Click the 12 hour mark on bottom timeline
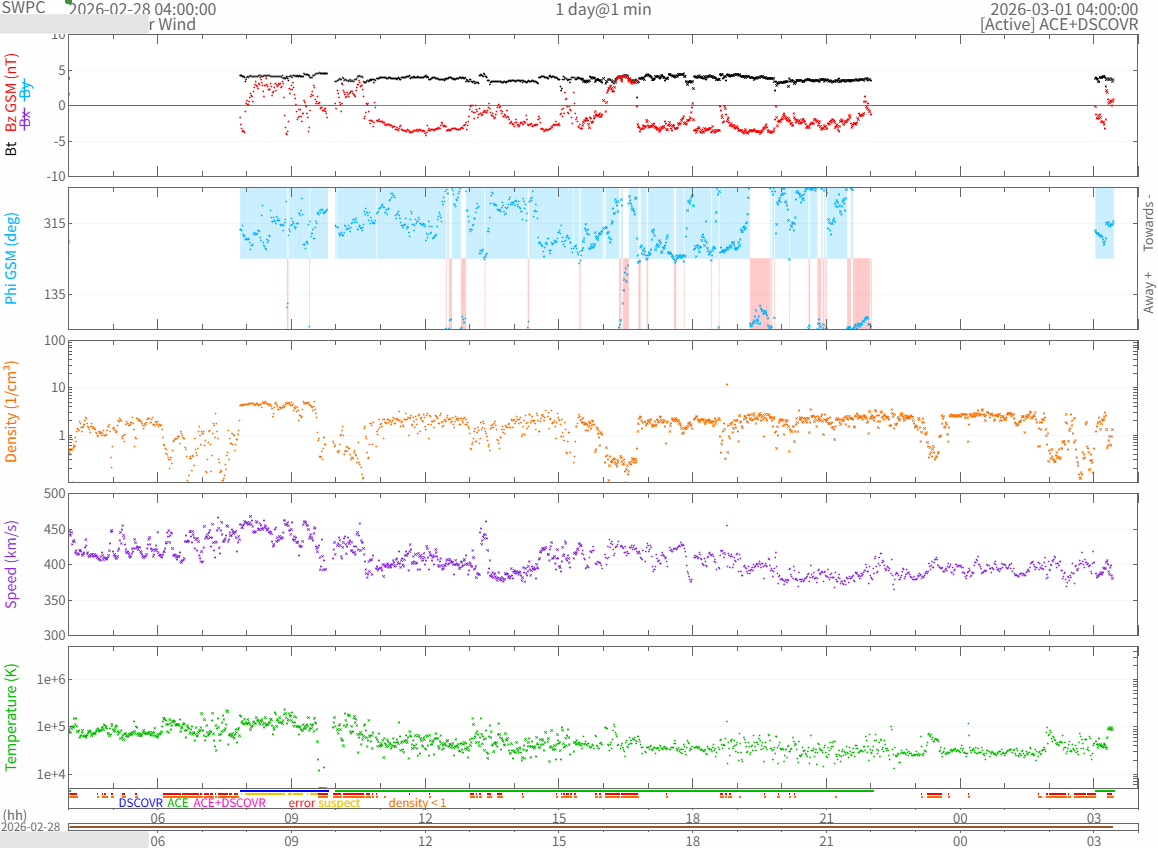 coord(425,842)
